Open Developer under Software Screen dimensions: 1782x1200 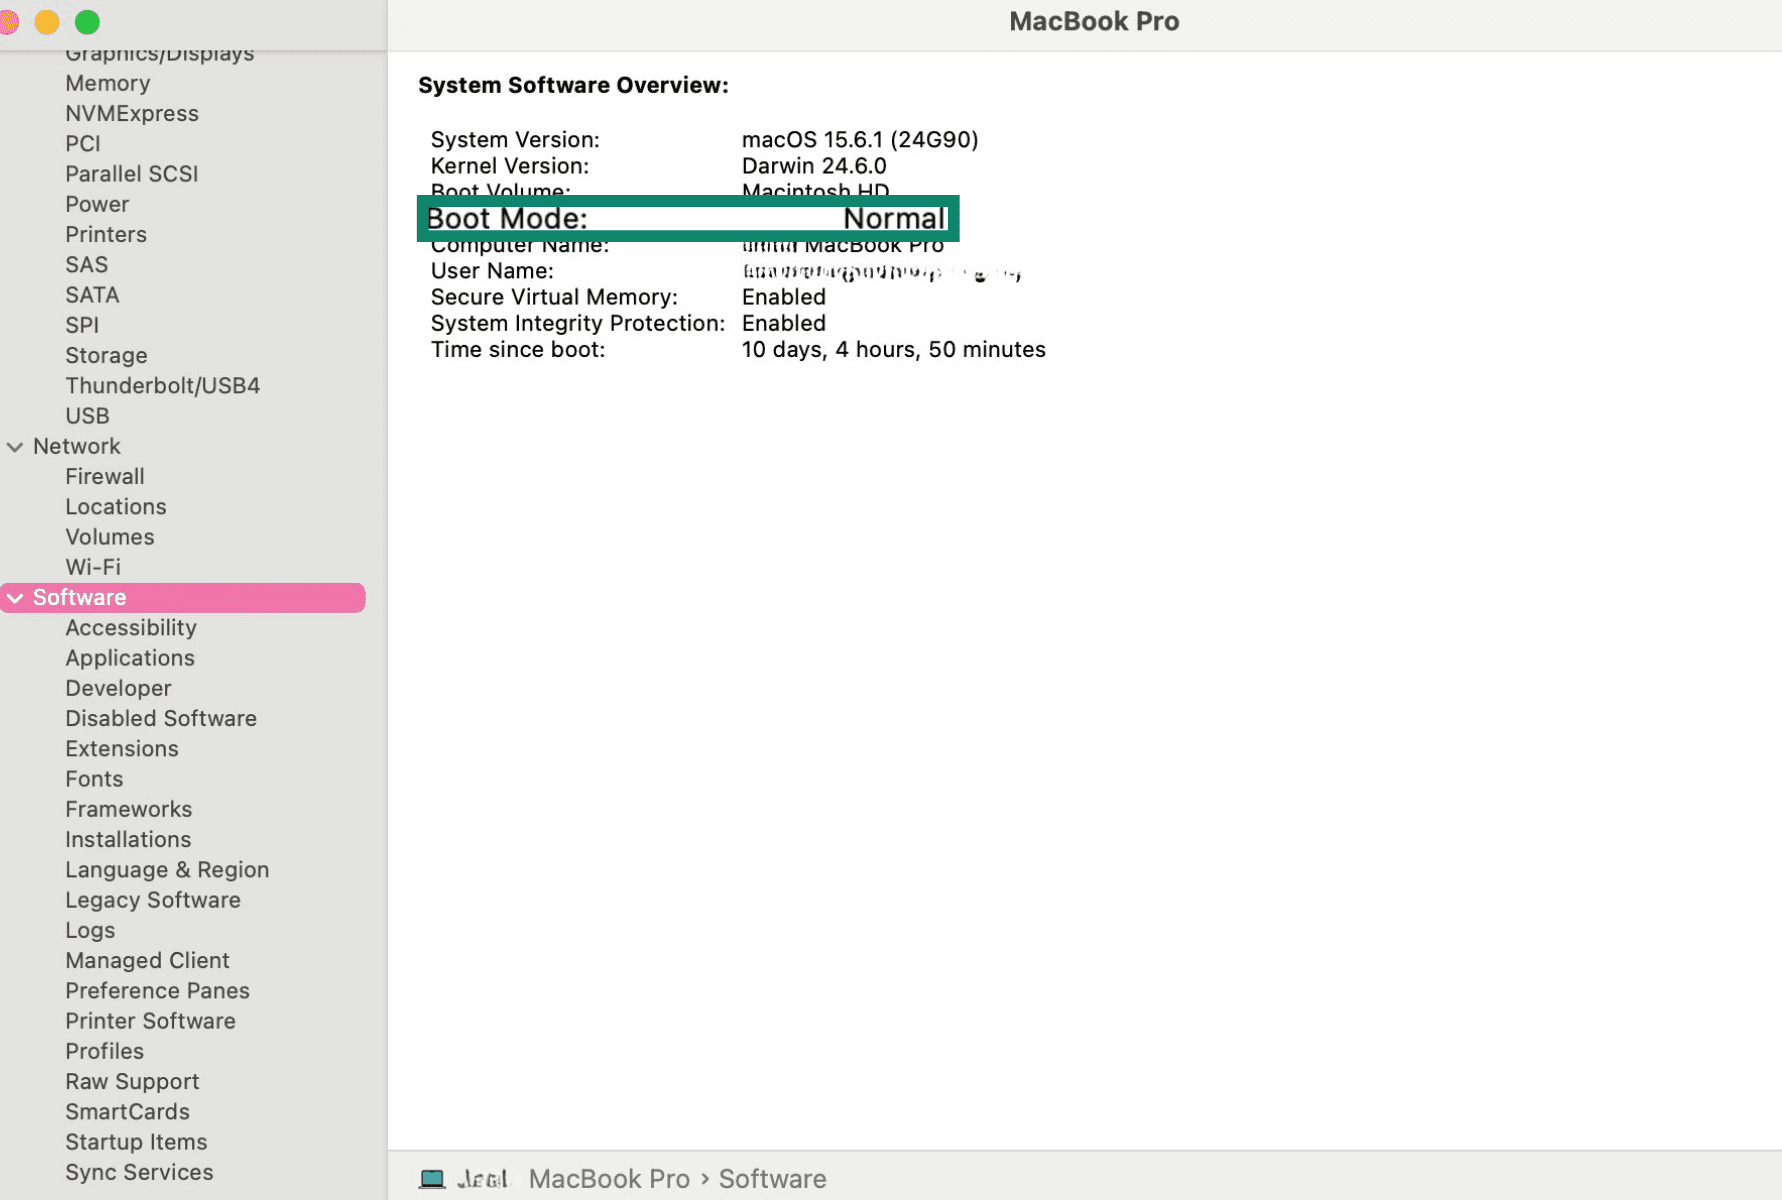[x=118, y=688]
